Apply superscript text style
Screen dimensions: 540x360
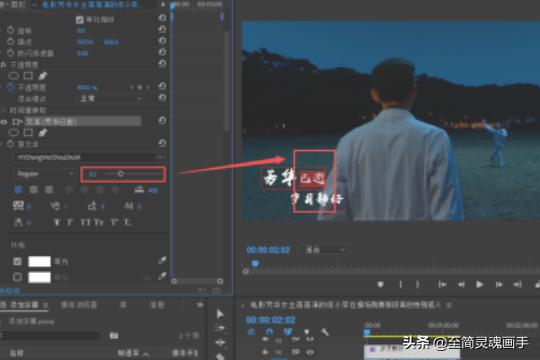click(x=114, y=222)
